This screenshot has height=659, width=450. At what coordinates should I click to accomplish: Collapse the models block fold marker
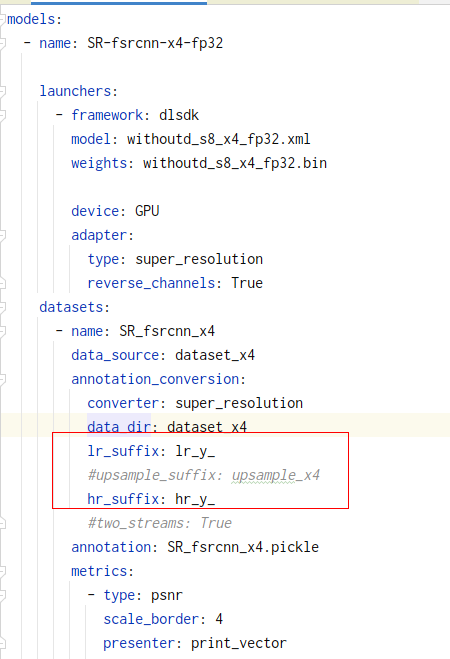(x=2, y=19)
